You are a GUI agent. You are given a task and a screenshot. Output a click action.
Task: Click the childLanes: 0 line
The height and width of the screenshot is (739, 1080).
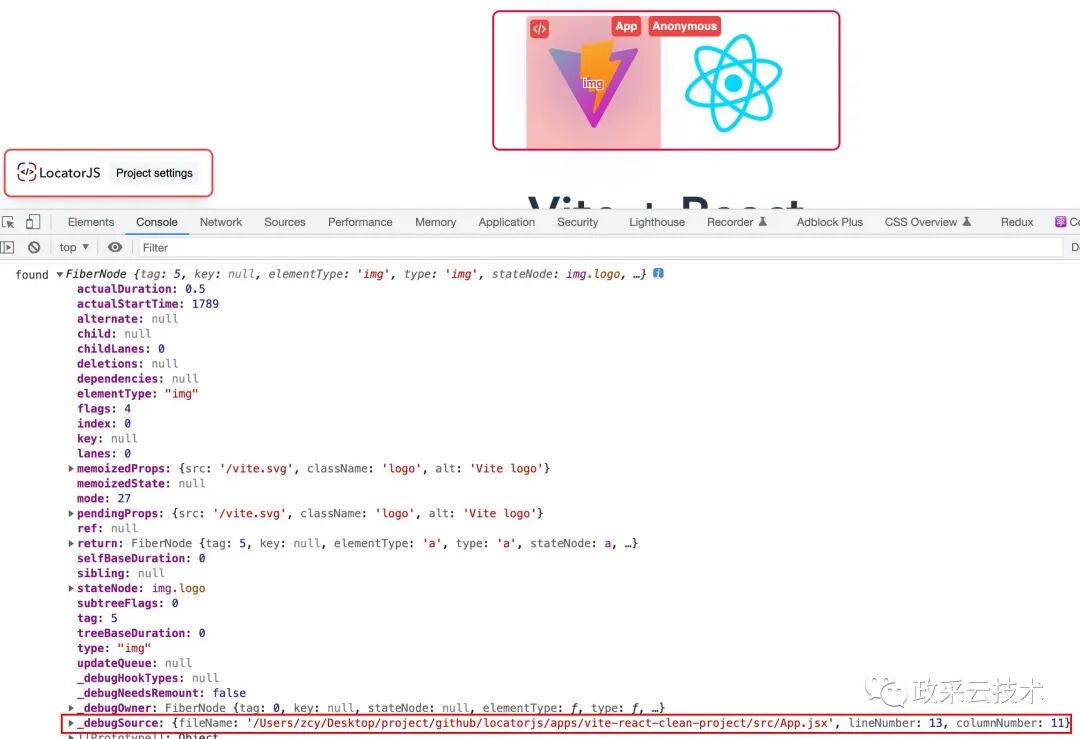[121, 348]
